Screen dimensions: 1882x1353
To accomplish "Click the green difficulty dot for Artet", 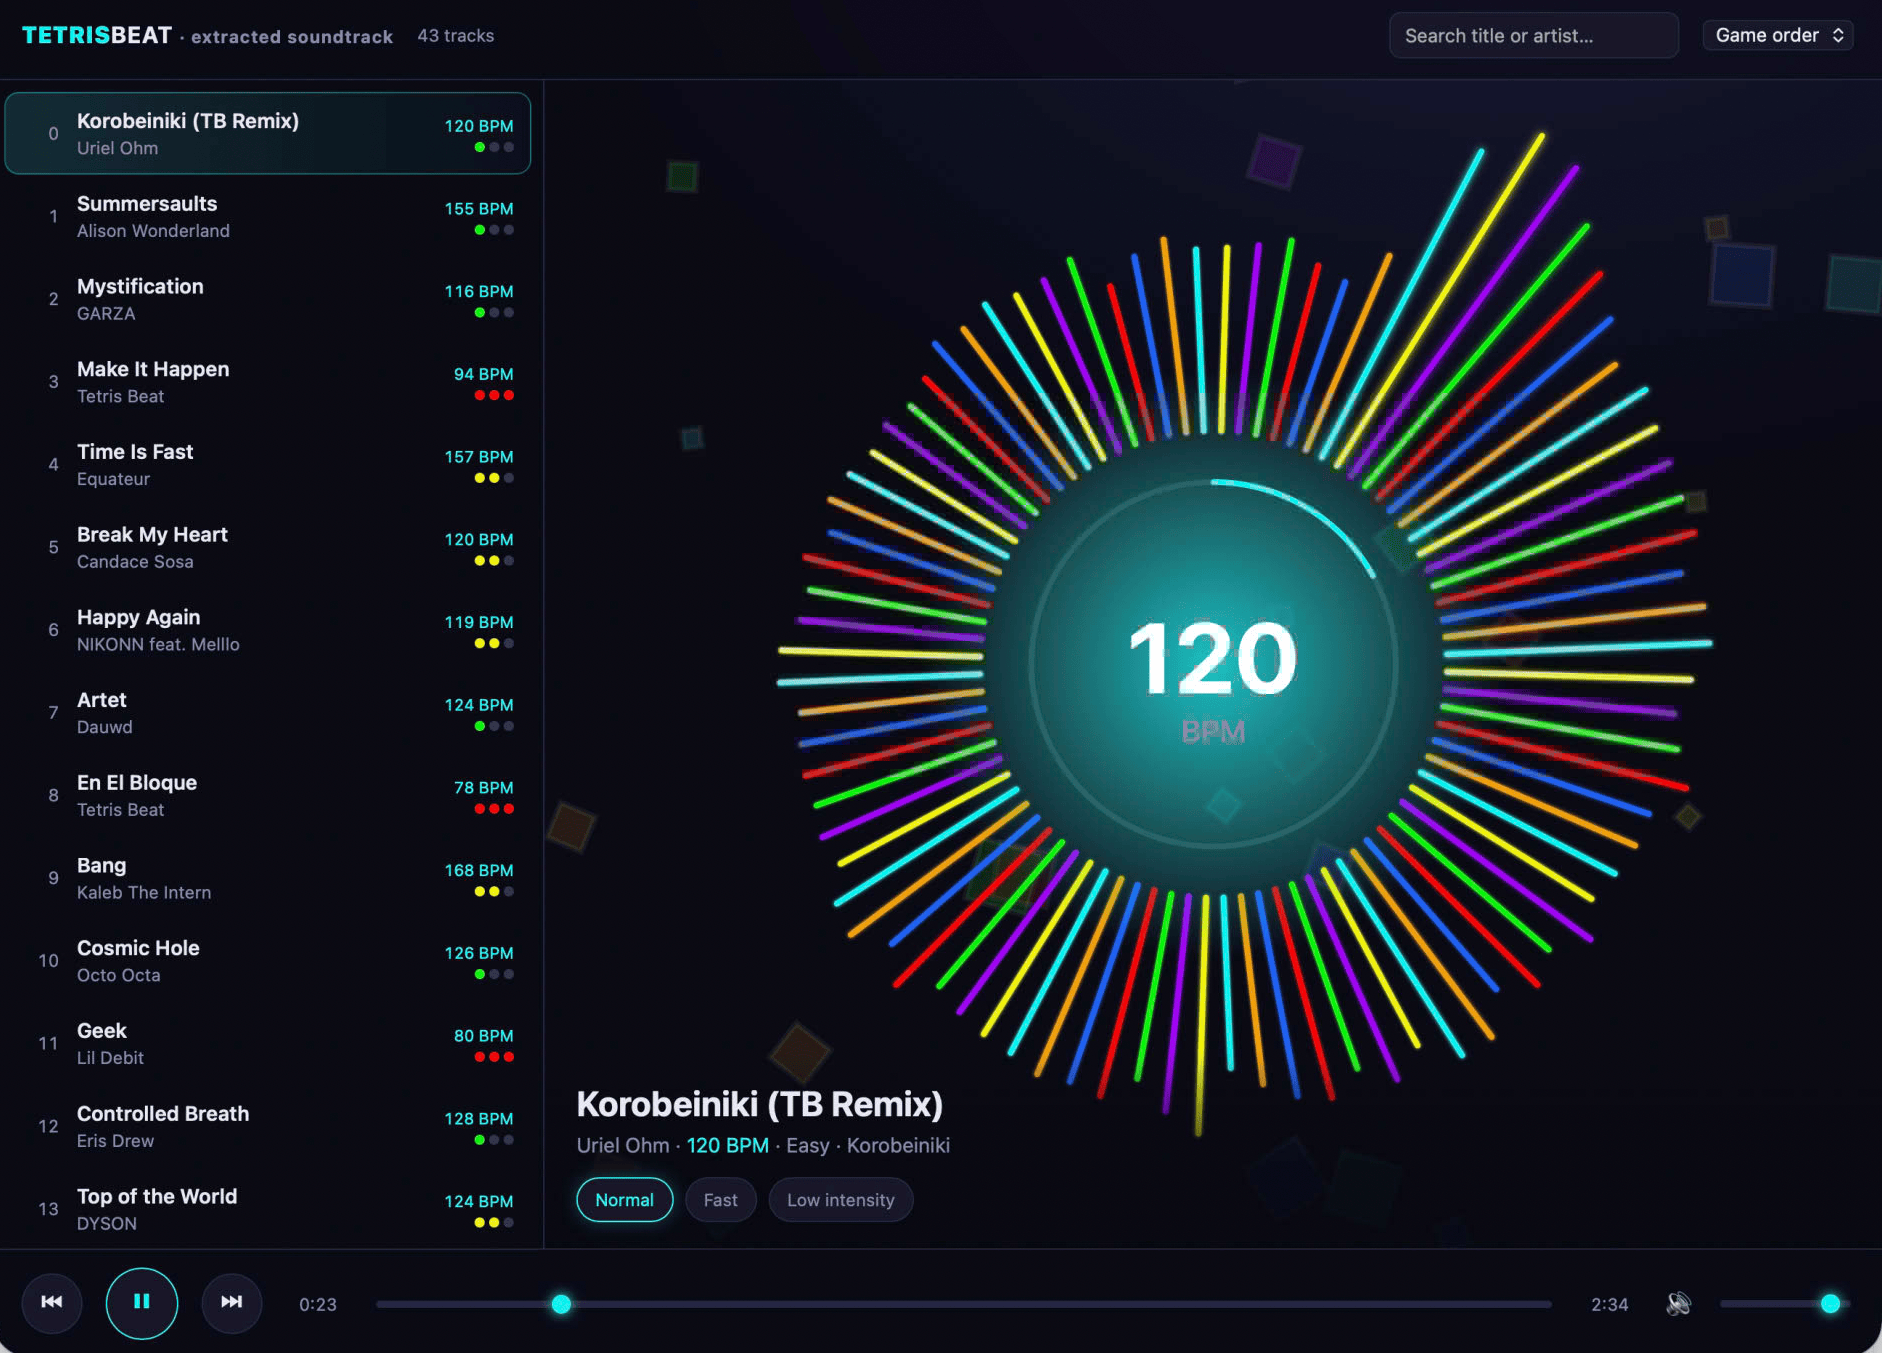I will [x=480, y=726].
